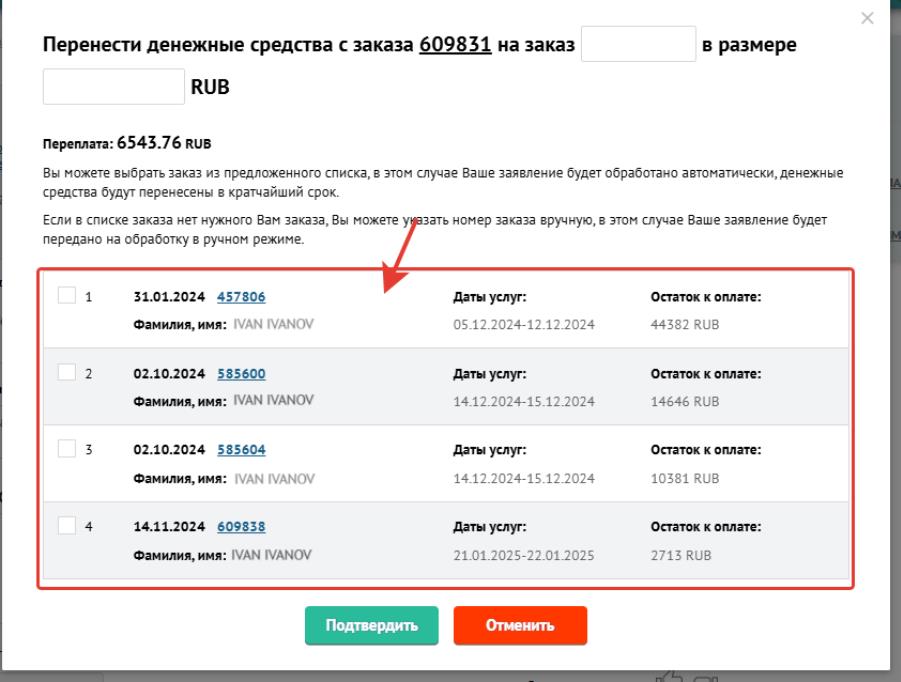Select the checkbox for order 585600

[66, 373]
